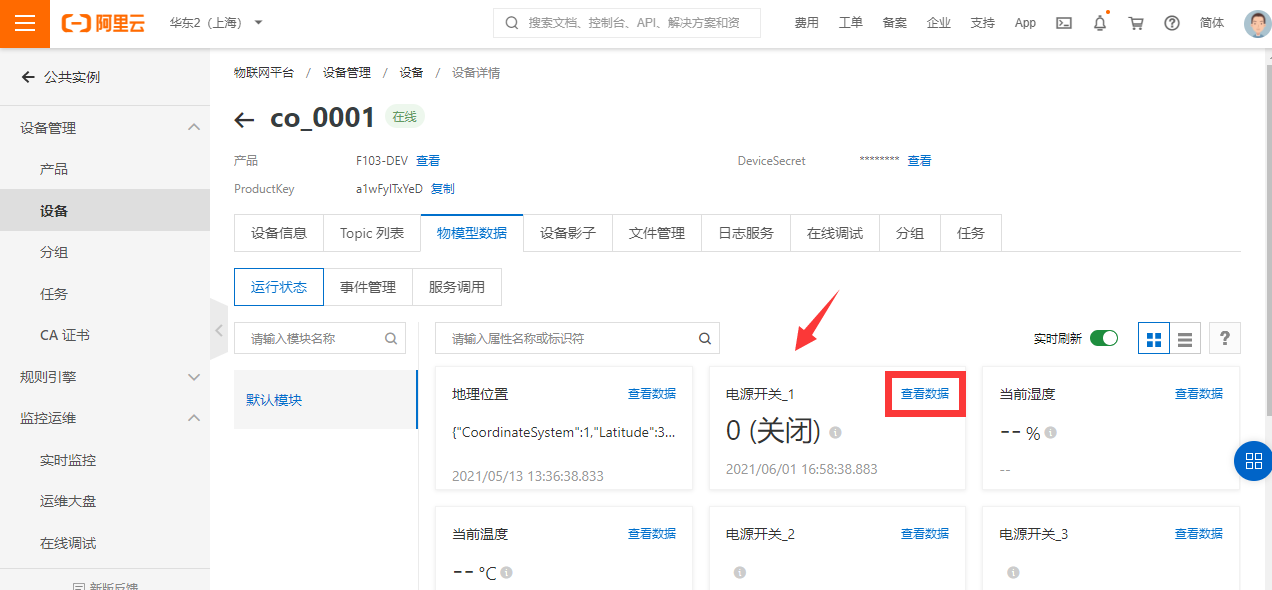
Task: View data for 地理位置
Action: (x=652, y=394)
